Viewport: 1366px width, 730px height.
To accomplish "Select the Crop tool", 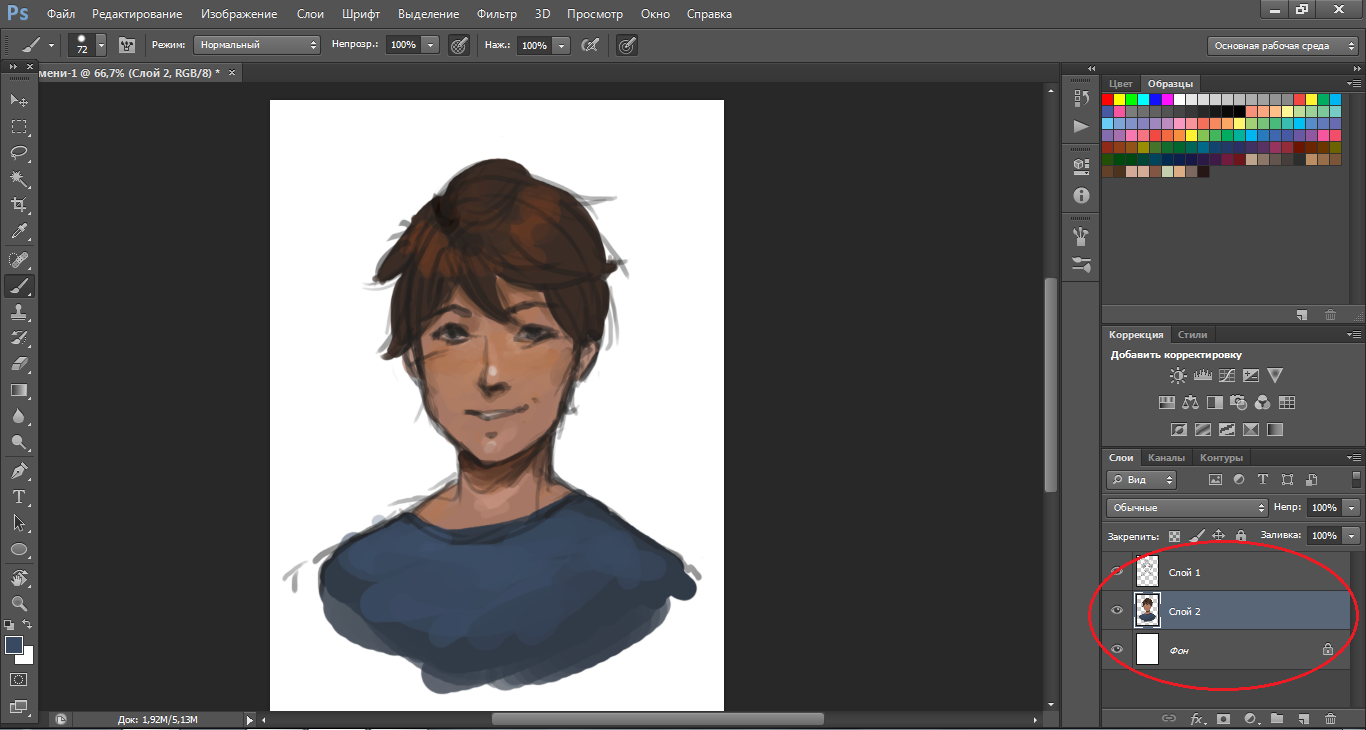I will (x=19, y=205).
